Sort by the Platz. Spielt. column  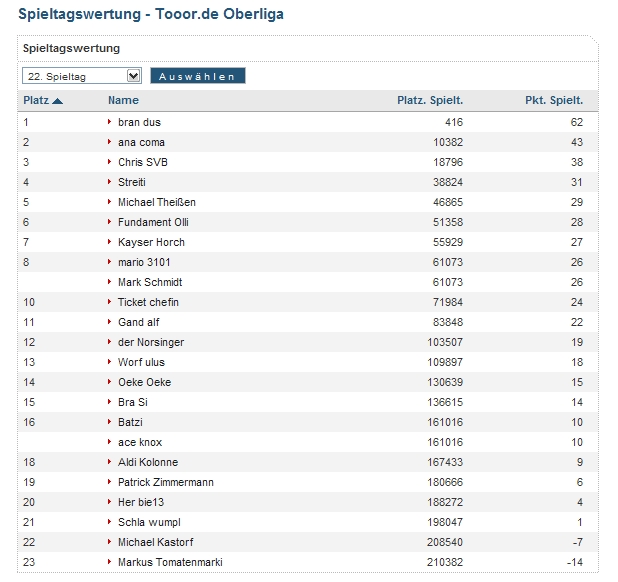tap(430, 100)
